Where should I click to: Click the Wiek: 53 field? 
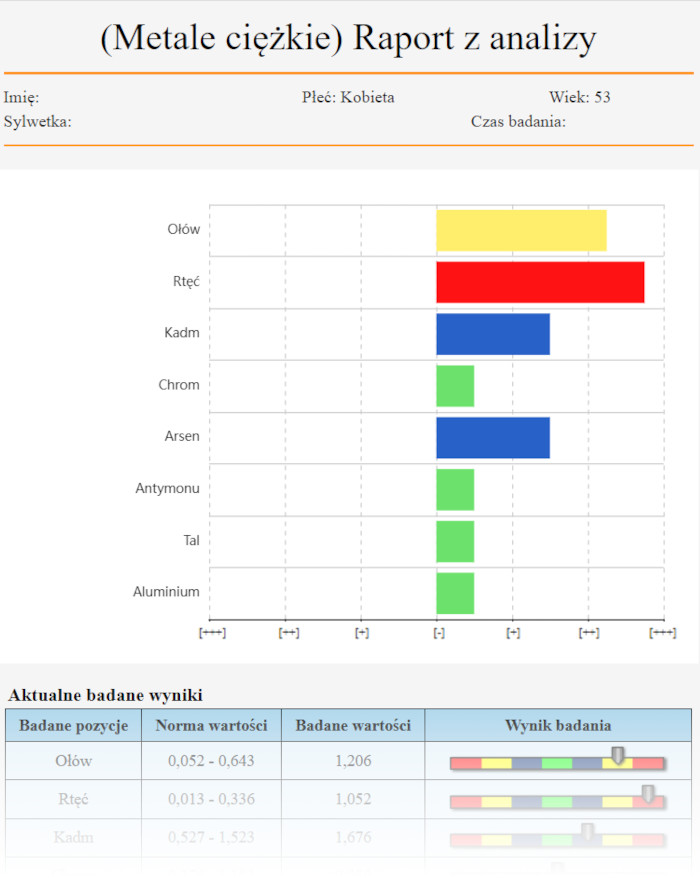pos(579,97)
